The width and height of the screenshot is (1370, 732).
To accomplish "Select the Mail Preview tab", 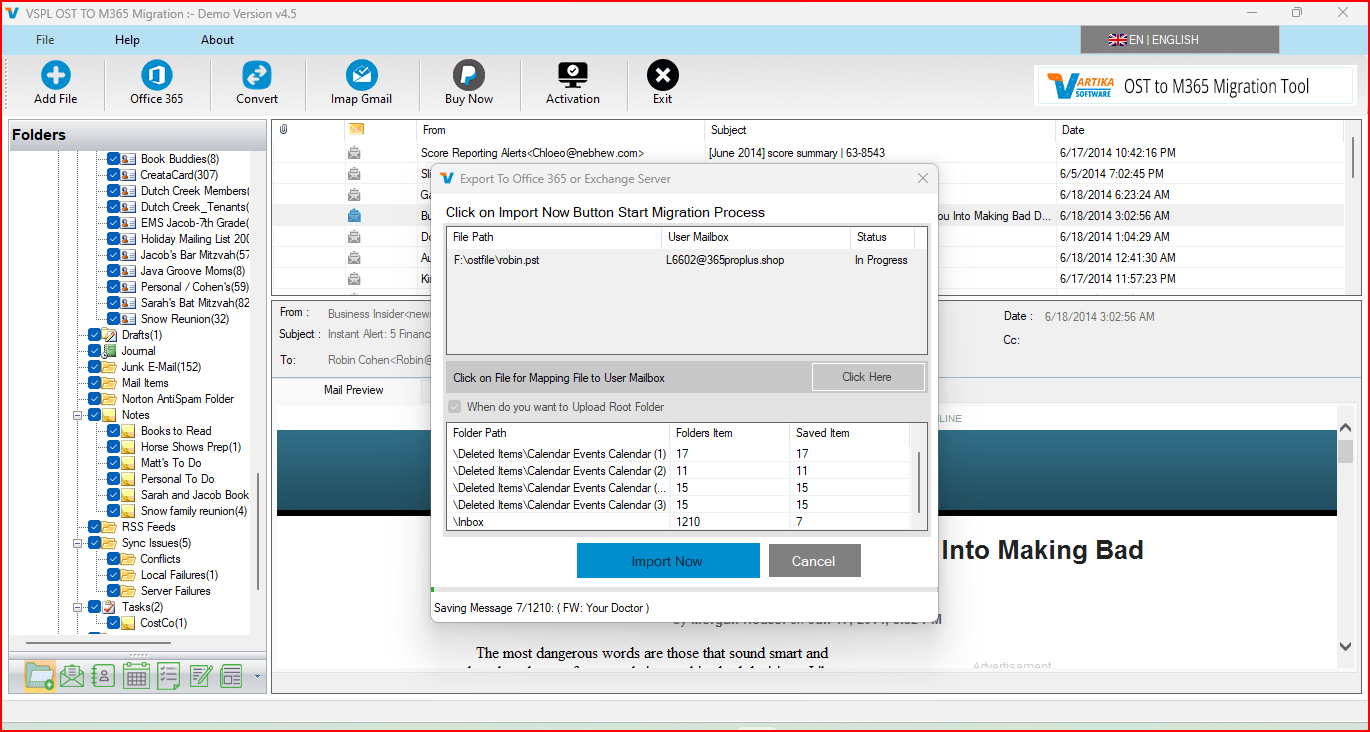I will coord(353,390).
